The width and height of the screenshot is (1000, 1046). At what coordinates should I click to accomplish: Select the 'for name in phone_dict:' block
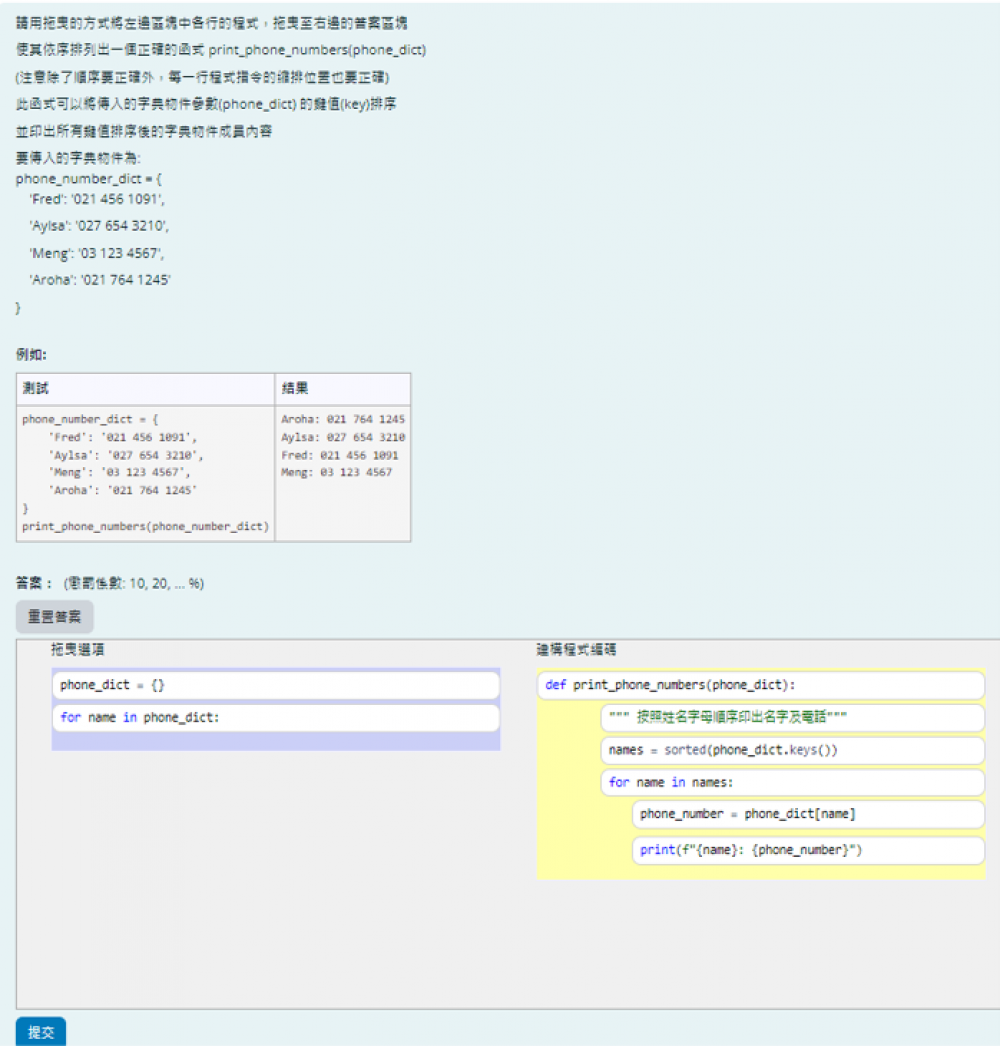pyautogui.click(x=275, y=718)
